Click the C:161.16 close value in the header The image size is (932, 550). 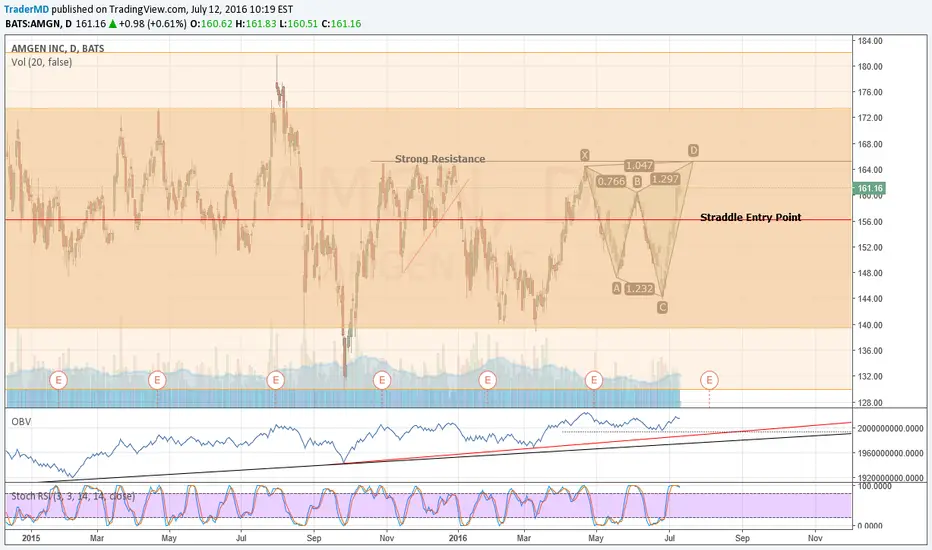pyautogui.click(x=341, y=24)
